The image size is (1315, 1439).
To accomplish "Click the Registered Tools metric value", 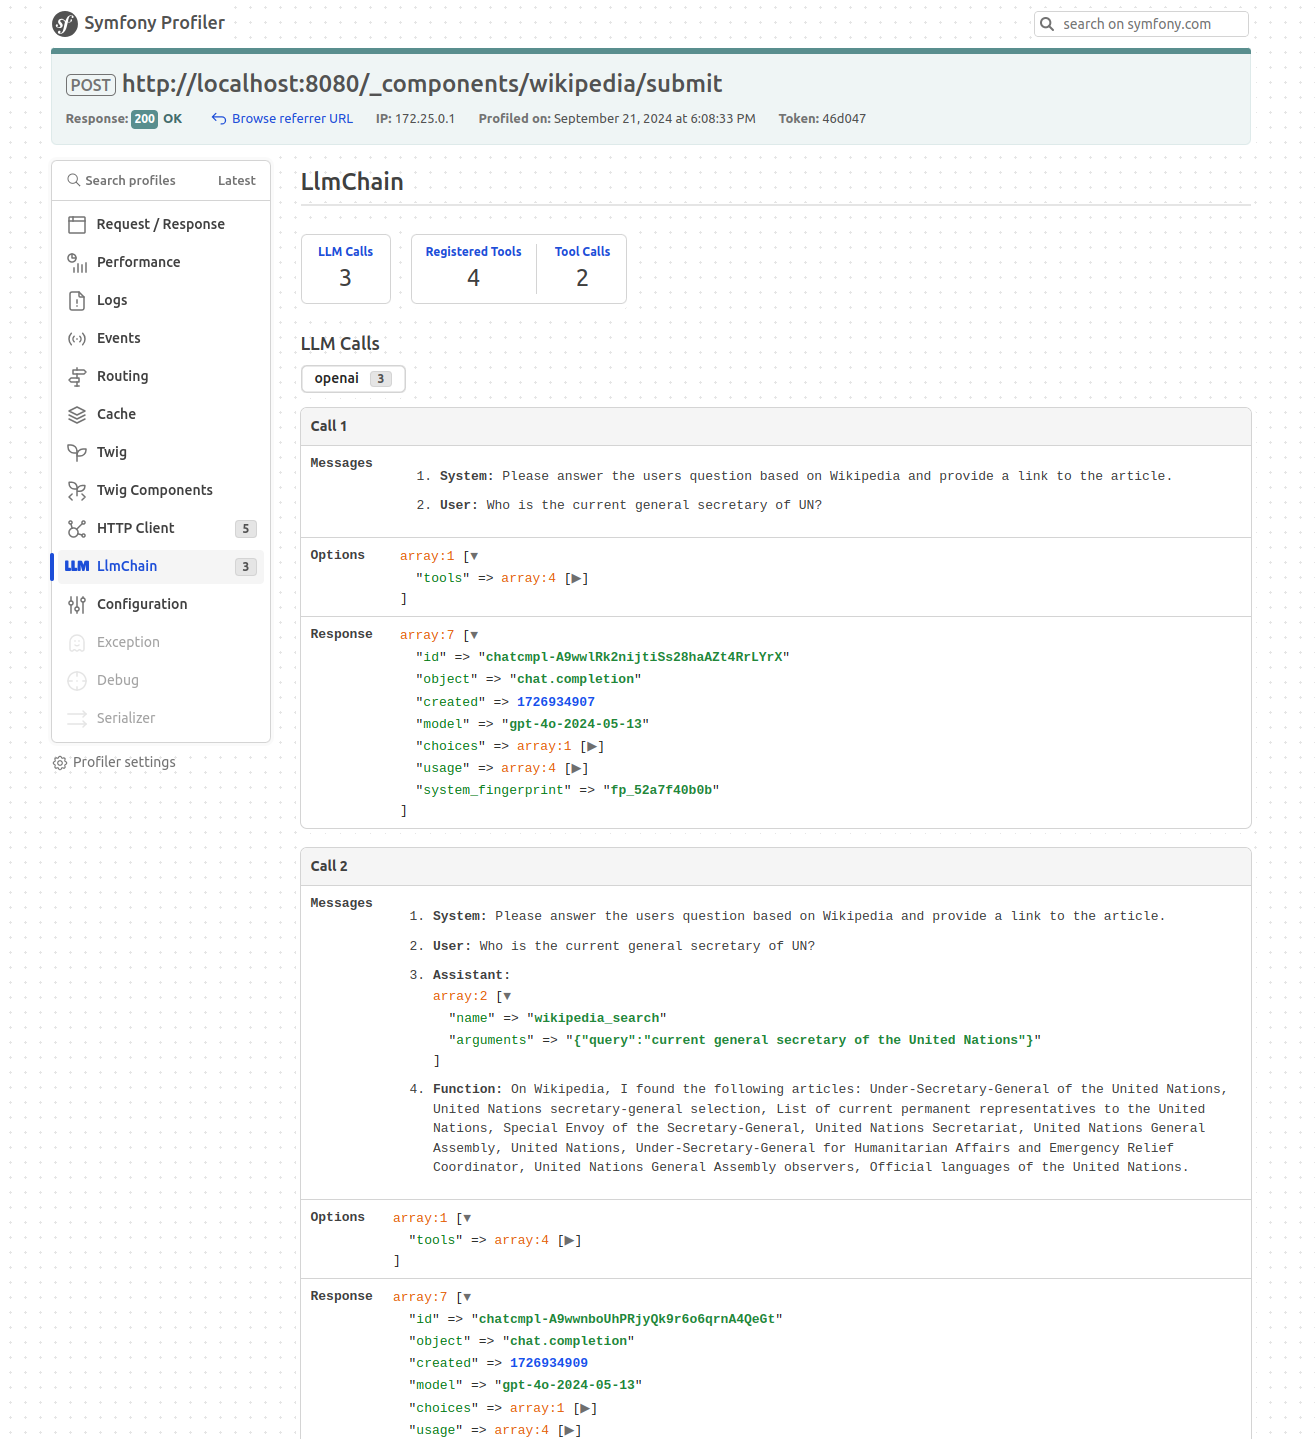I will point(474,278).
